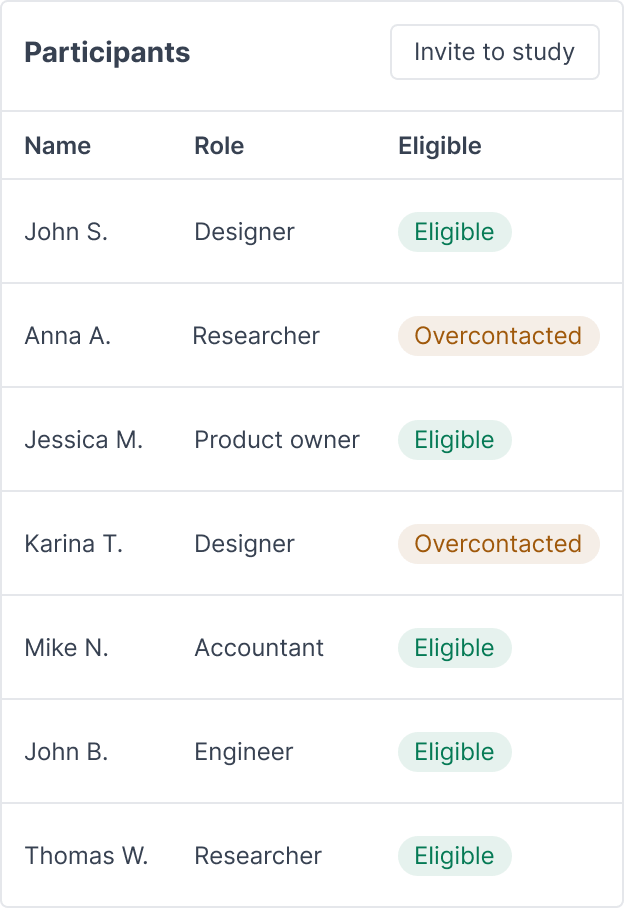Select the Eligible badge for Jessica M.
624x908 pixels.
pyautogui.click(x=455, y=440)
